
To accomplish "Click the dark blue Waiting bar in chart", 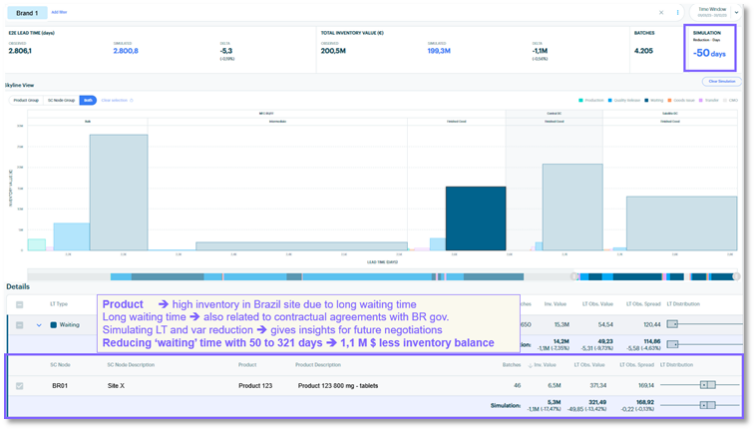I will point(476,218).
